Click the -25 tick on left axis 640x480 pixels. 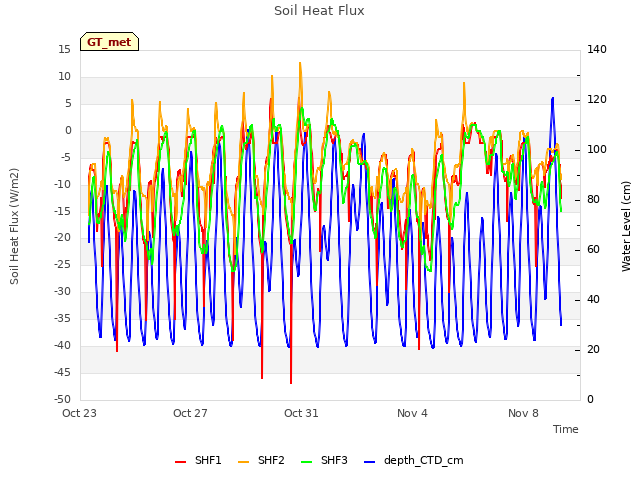[x=62, y=265]
